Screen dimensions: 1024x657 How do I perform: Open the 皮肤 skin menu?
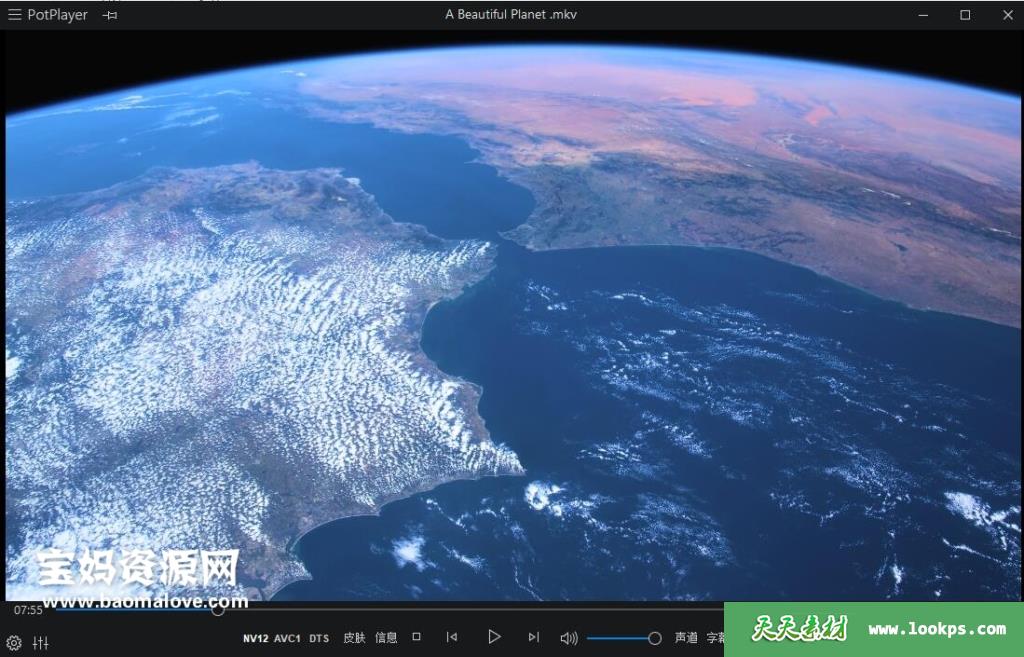pos(354,638)
